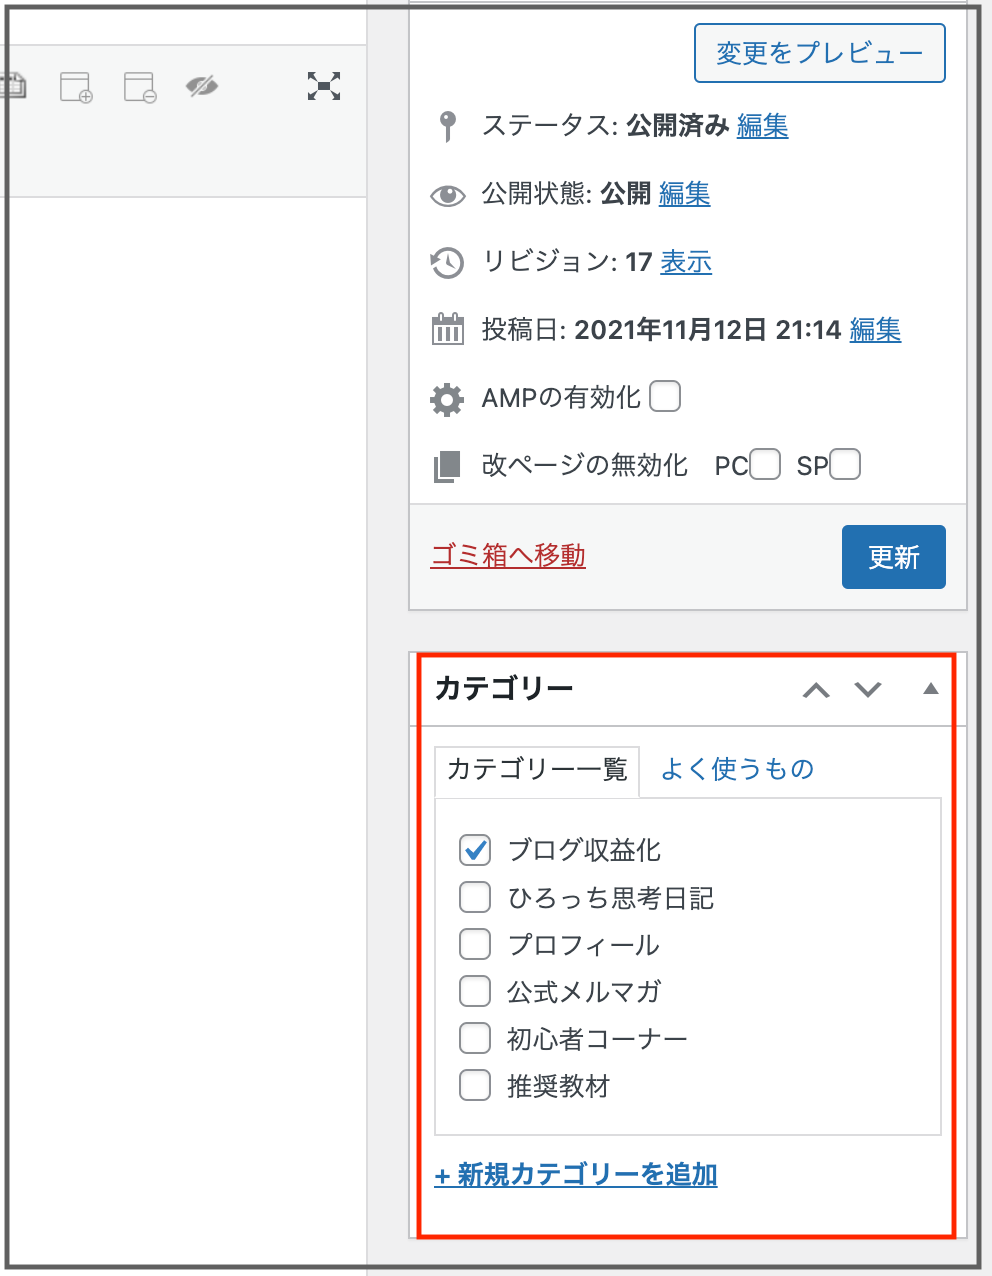The width and height of the screenshot is (992, 1276).
Task: Check the PC box for 改ページの無効化
Action: (x=765, y=465)
